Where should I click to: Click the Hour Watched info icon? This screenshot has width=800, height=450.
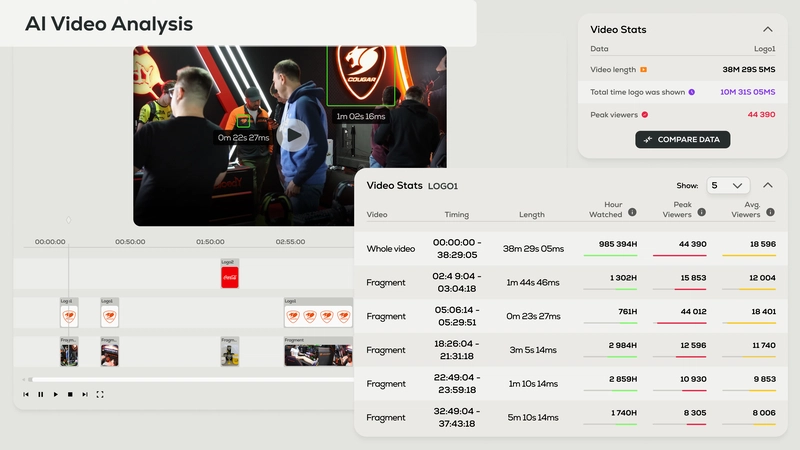click(632, 212)
